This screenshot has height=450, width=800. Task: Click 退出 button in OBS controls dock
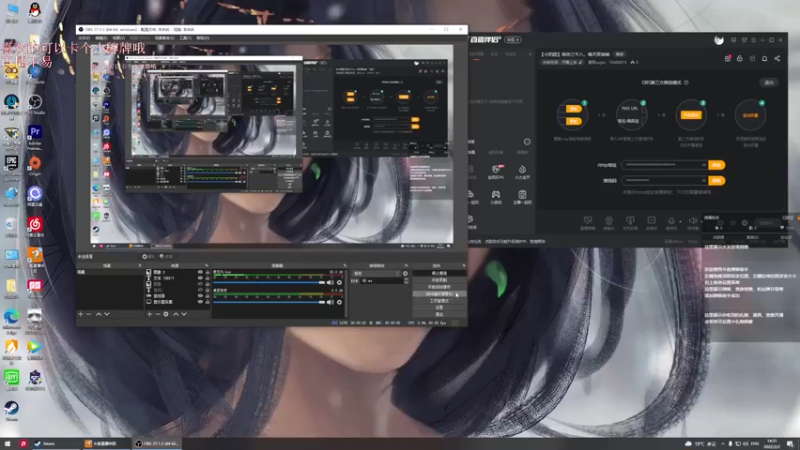click(439, 314)
